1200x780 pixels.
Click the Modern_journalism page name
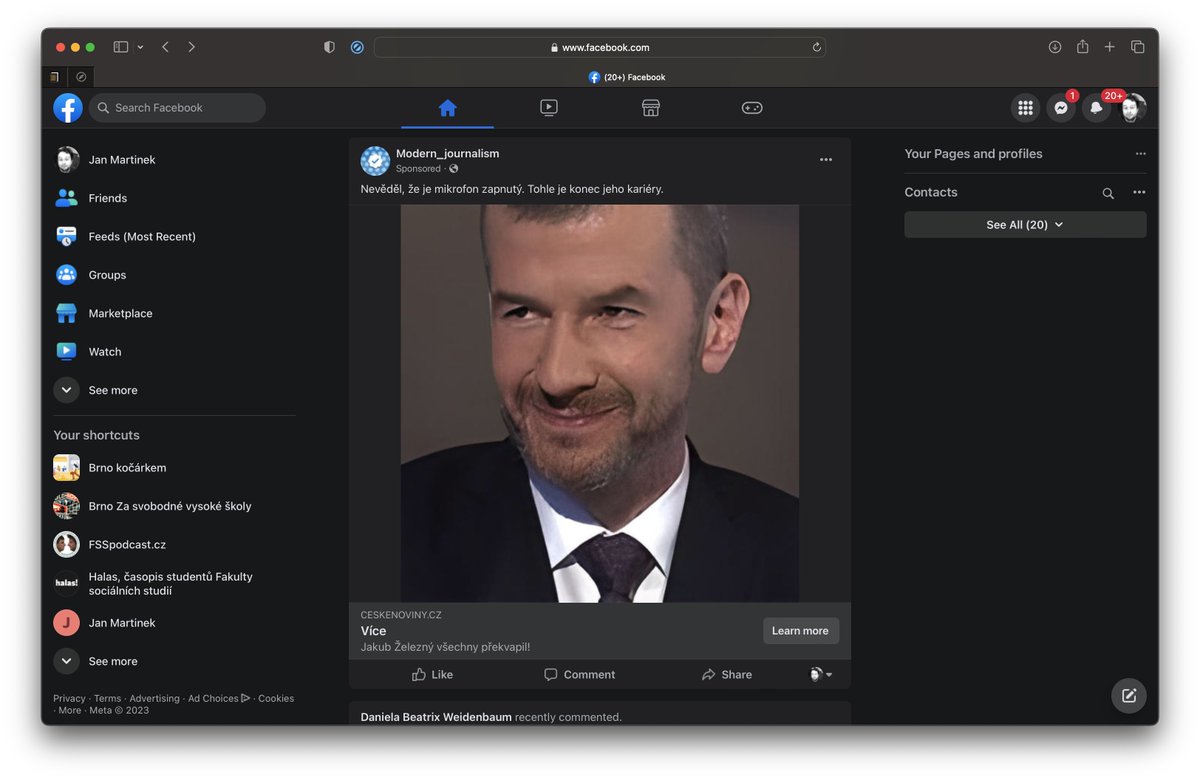pos(447,153)
